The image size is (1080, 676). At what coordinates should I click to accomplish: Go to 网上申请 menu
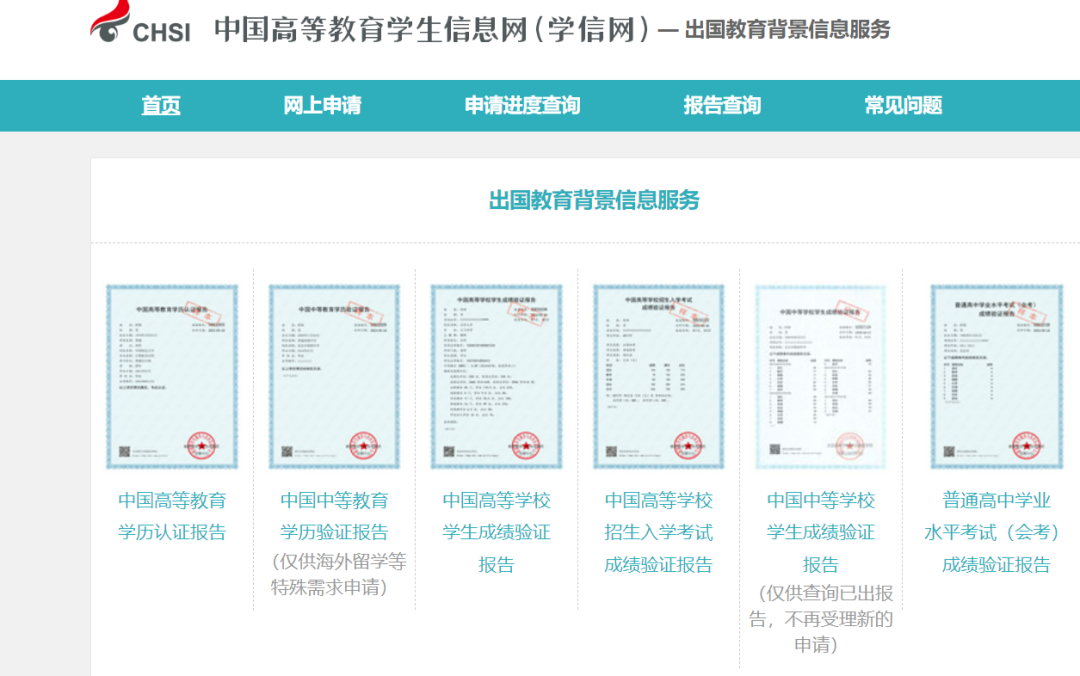(x=322, y=105)
